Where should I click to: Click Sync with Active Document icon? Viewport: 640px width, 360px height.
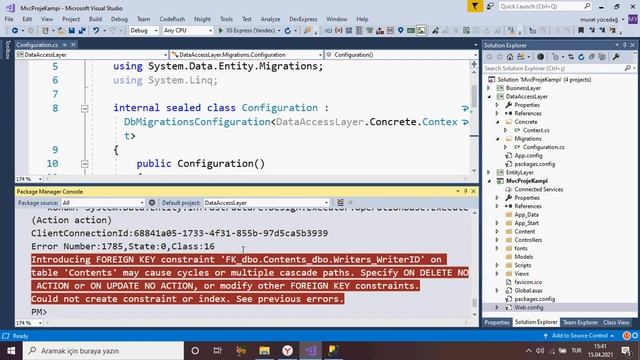pos(571,57)
